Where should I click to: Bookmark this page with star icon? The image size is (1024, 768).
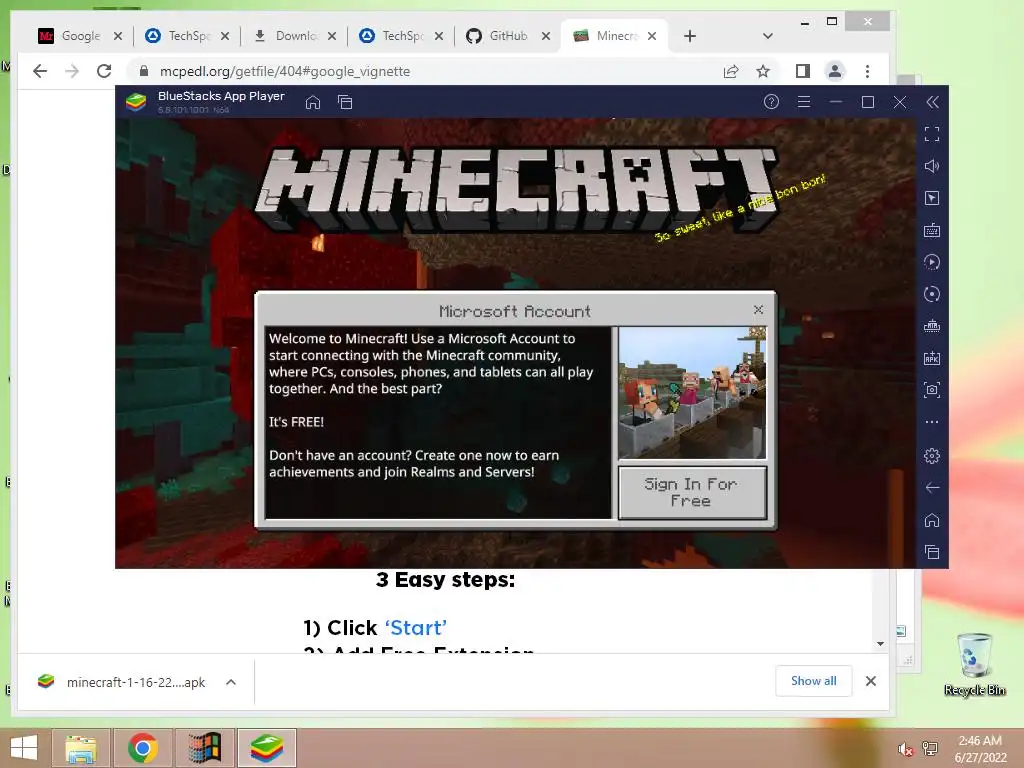coord(763,71)
